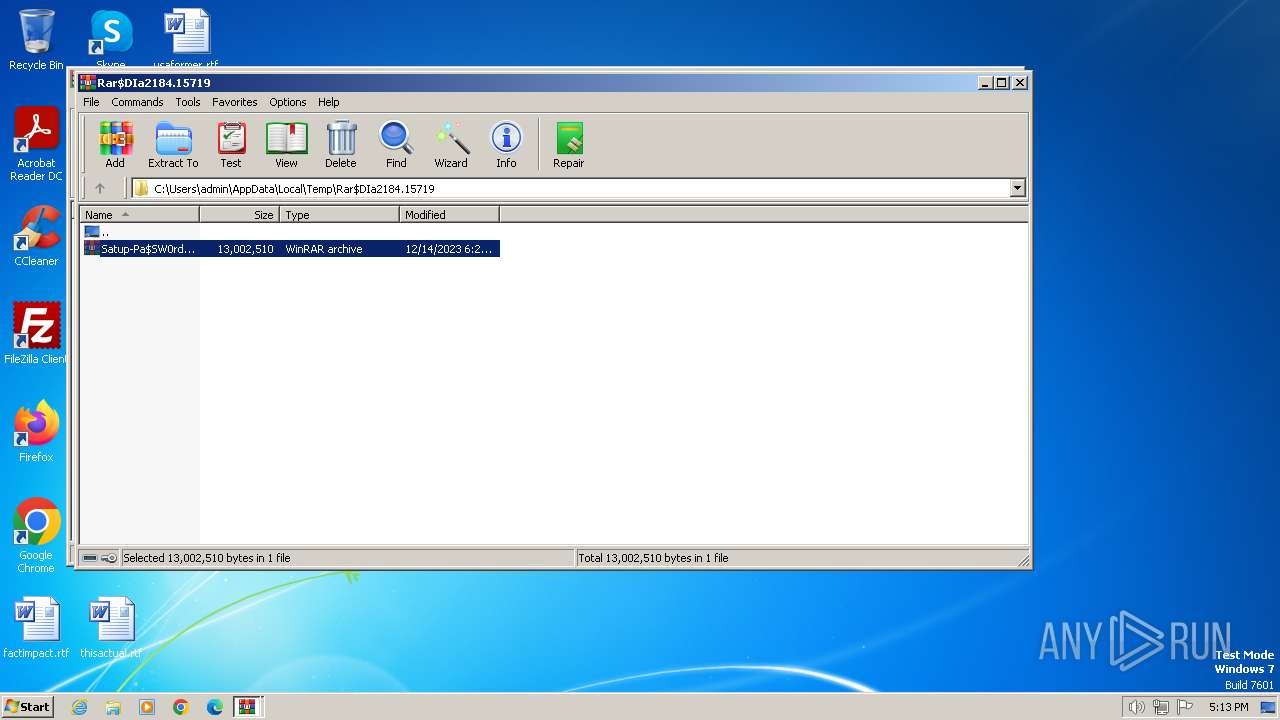This screenshot has width=1280, height=720.
Task: Open the Find tool
Action: pyautogui.click(x=396, y=145)
